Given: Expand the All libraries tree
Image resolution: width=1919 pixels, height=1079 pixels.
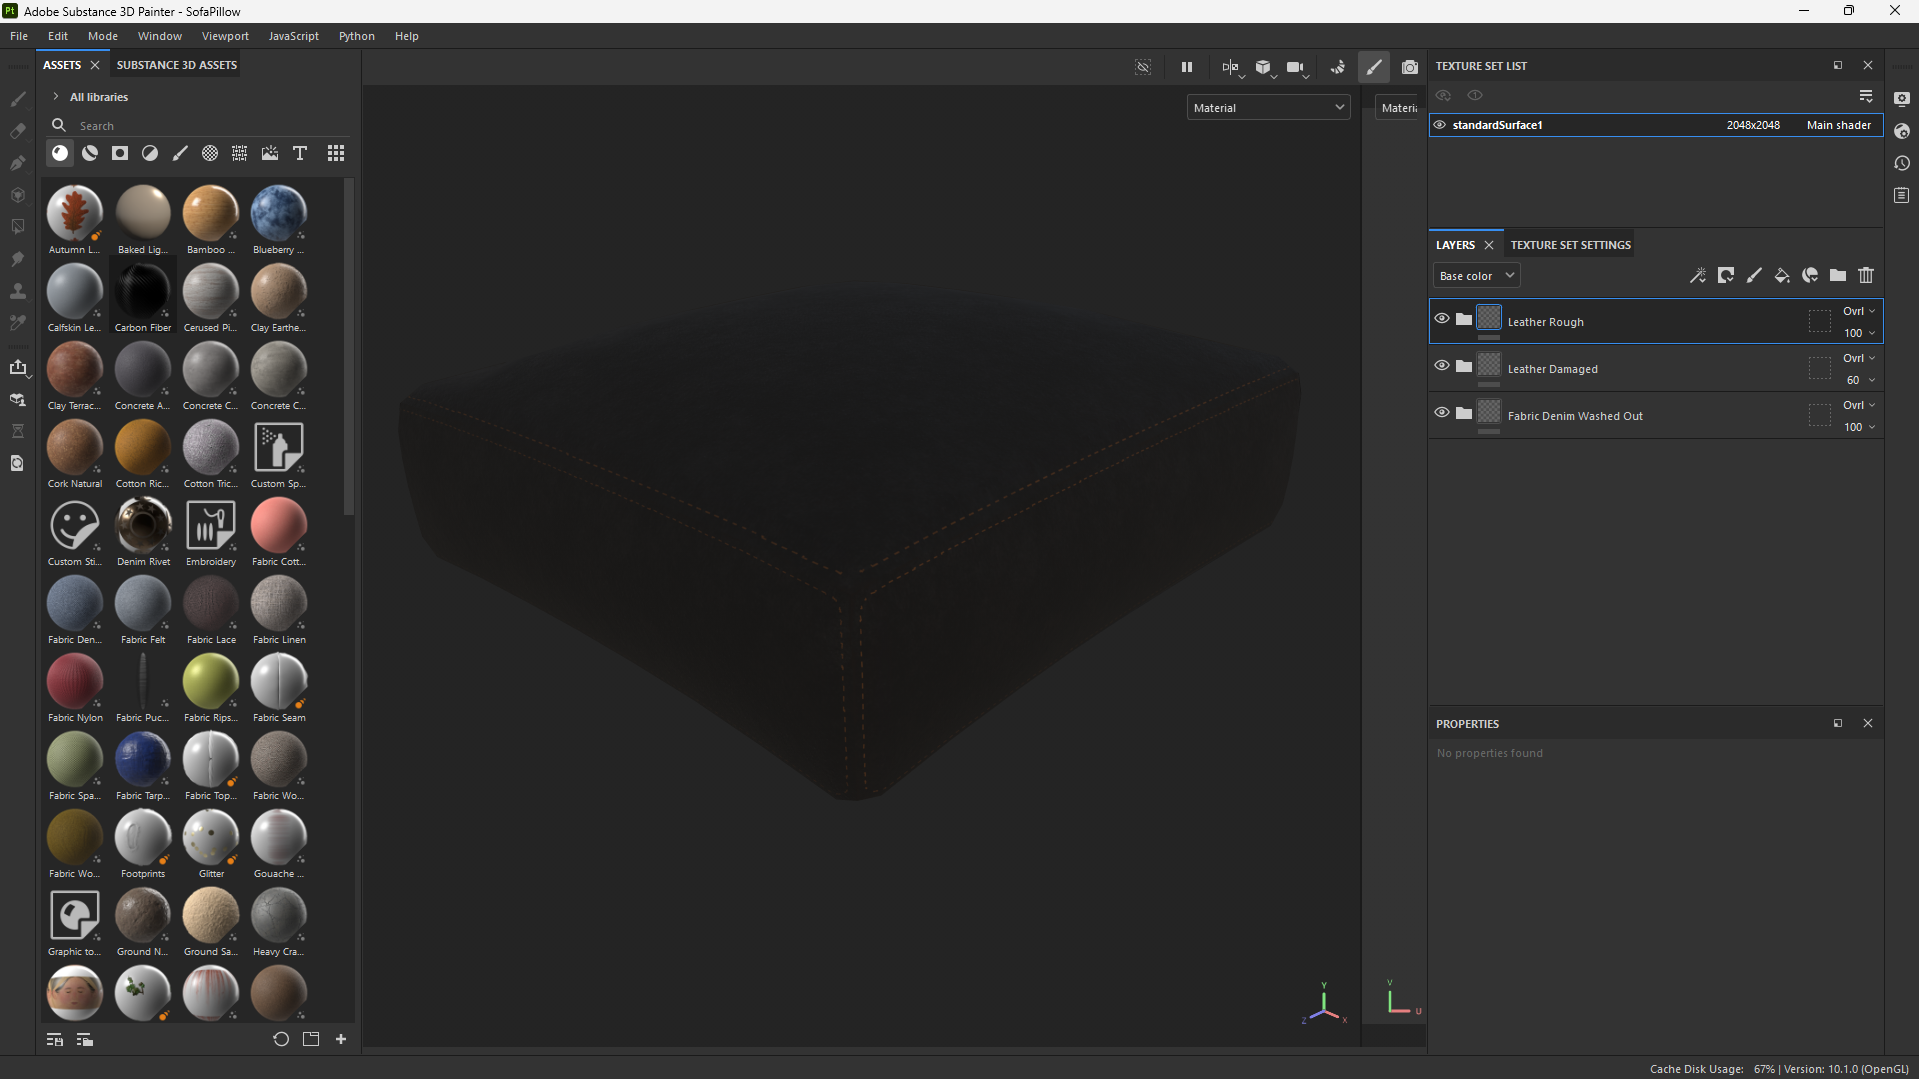Looking at the screenshot, I should click(56, 97).
